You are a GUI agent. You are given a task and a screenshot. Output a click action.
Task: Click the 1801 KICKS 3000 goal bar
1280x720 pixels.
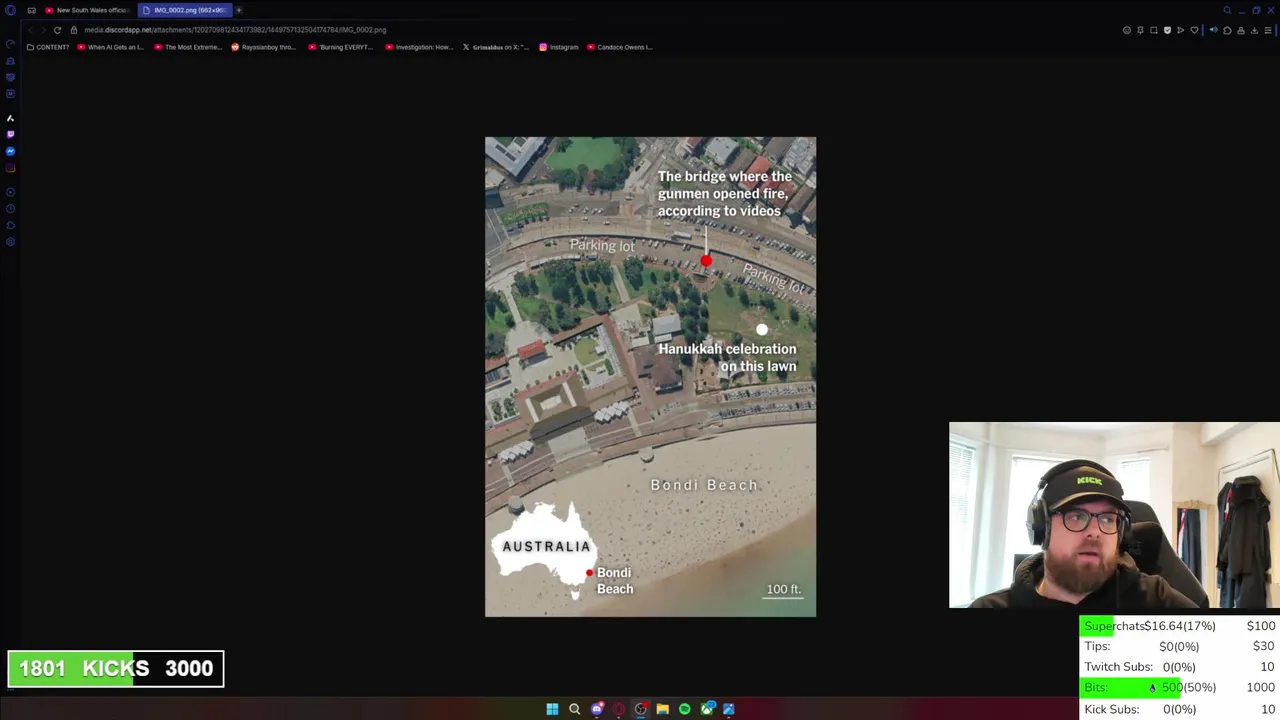pyautogui.click(x=116, y=669)
